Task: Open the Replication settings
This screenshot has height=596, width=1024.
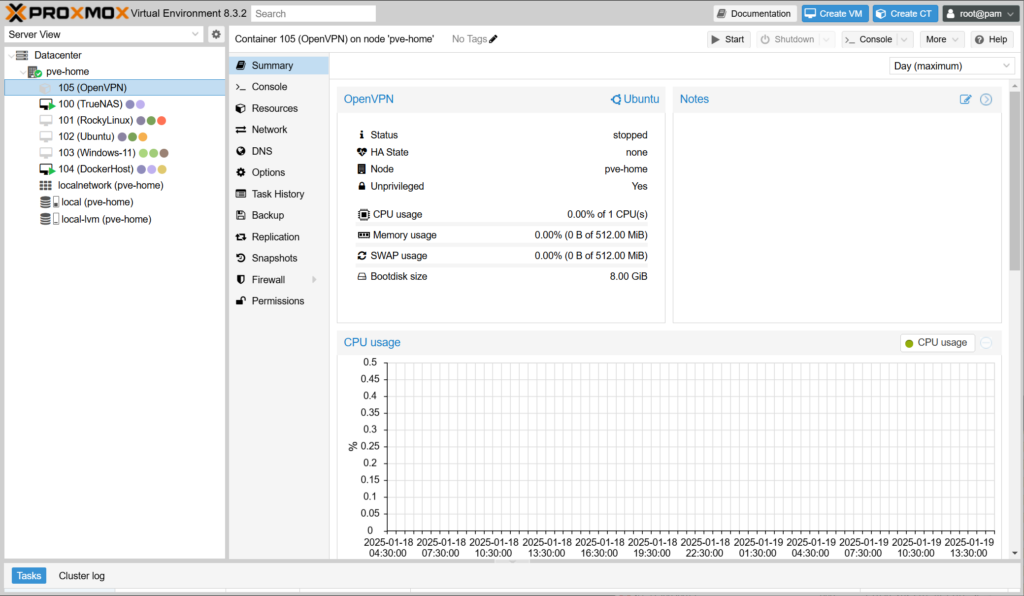Action: pyautogui.click(x=275, y=237)
